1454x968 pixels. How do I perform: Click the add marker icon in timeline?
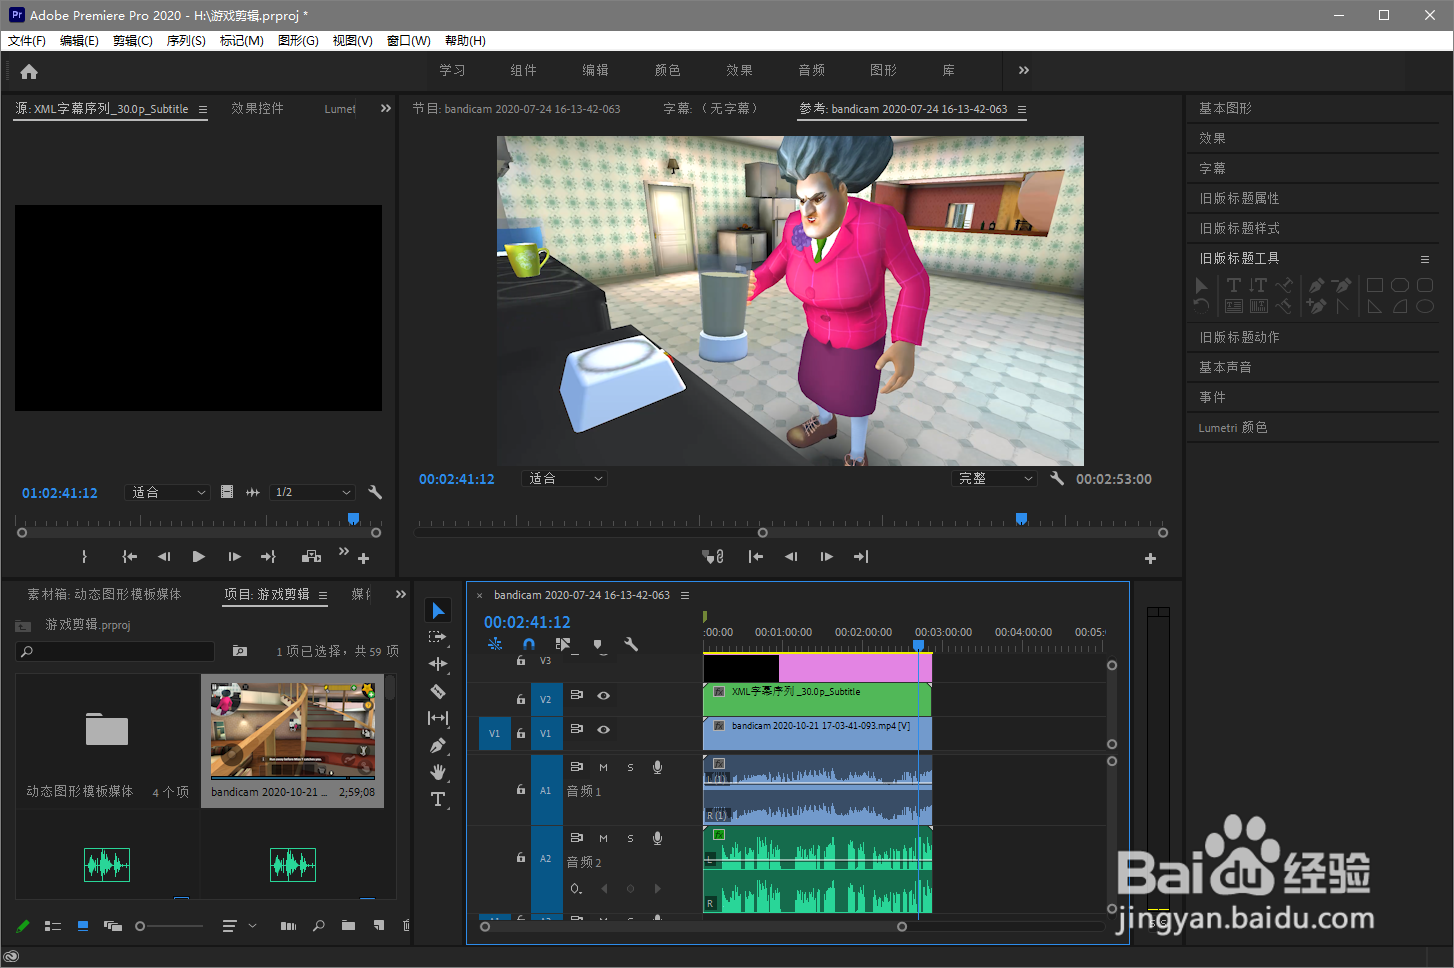pyautogui.click(x=598, y=645)
